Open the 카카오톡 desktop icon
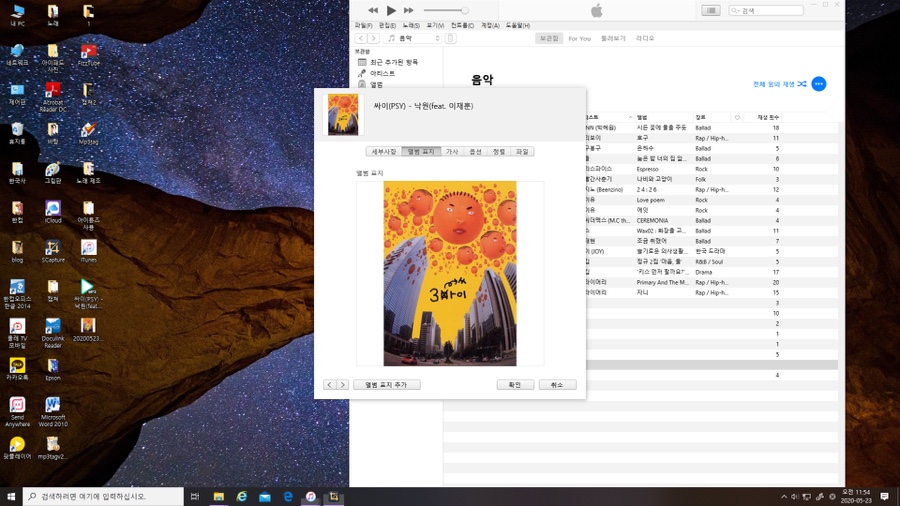 pos(17,369)
